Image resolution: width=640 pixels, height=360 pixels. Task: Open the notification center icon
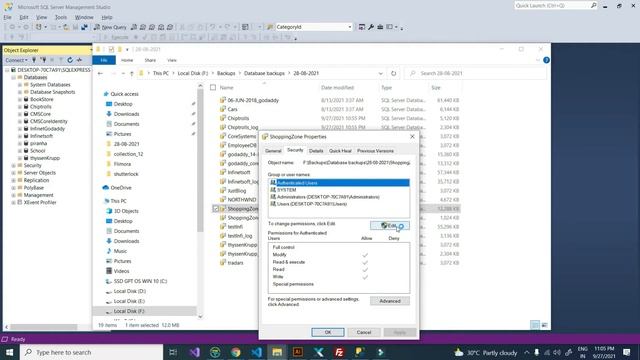tap(627, 352)
